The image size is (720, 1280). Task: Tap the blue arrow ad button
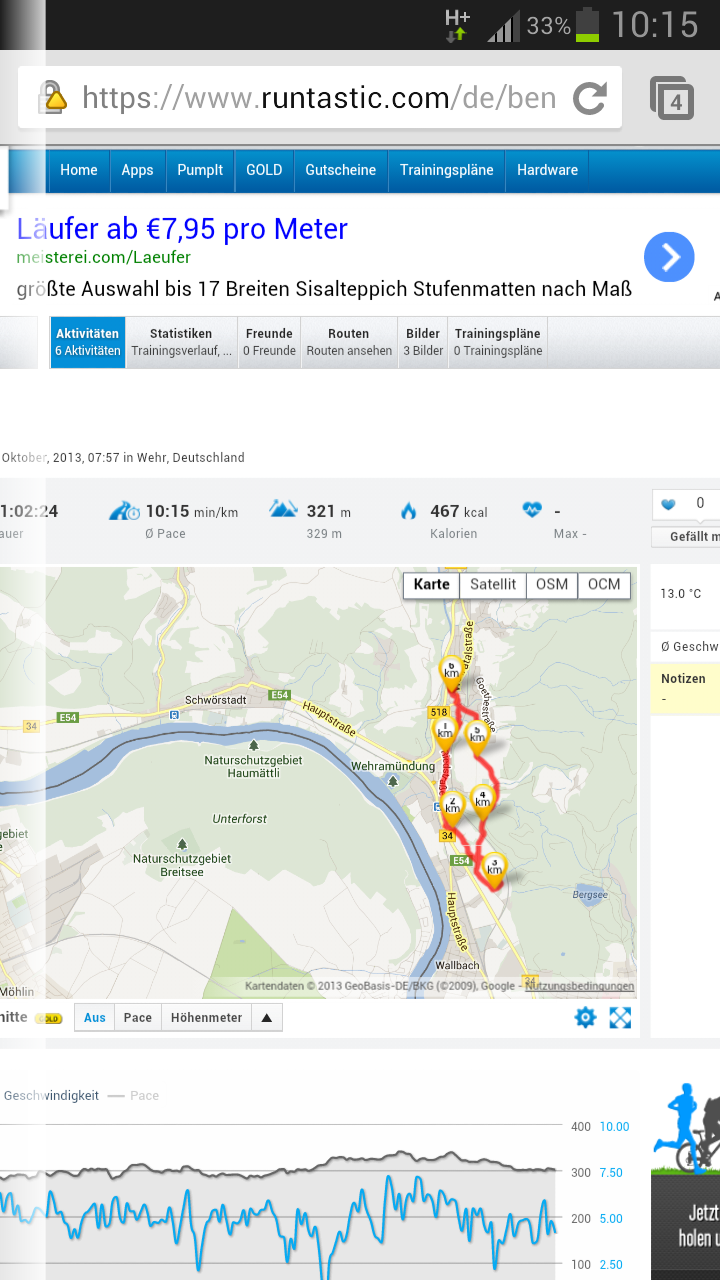[x=669, y=258]
